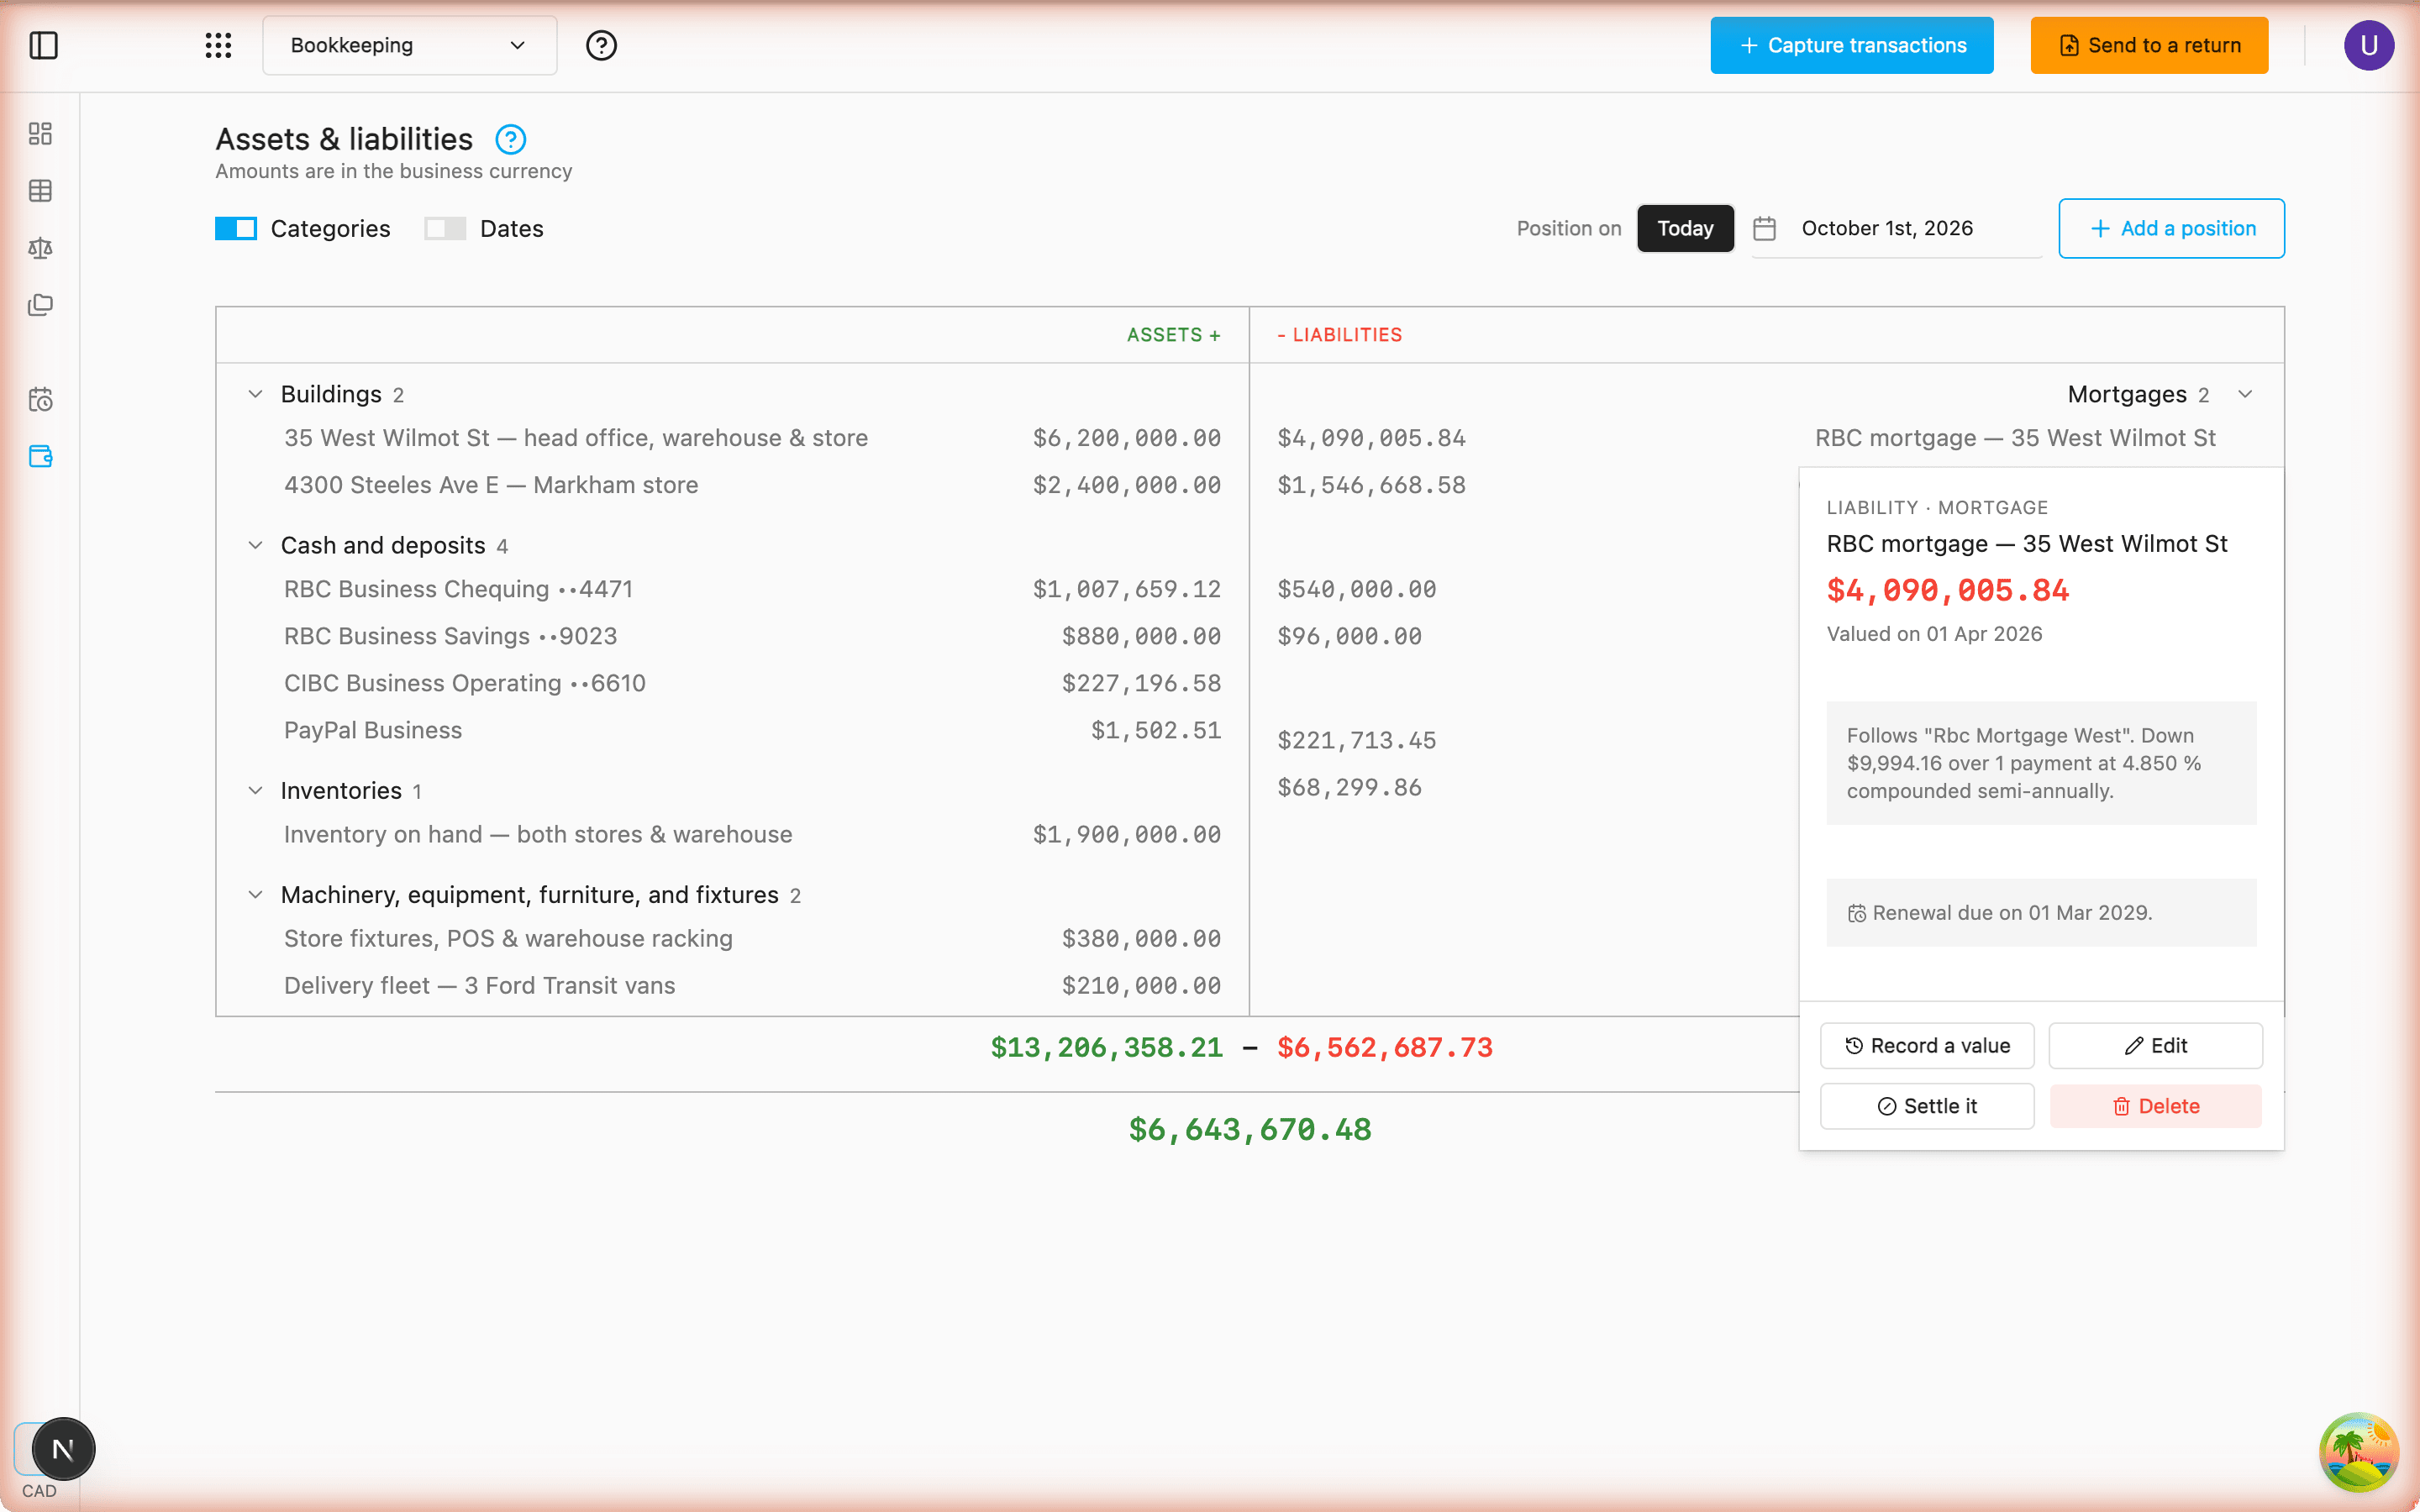Image resolution: width=2420 pixels, height=1512 pixels.
Task: Select 35 West Wilmot St head office row
Action: (x=752, y=439)
